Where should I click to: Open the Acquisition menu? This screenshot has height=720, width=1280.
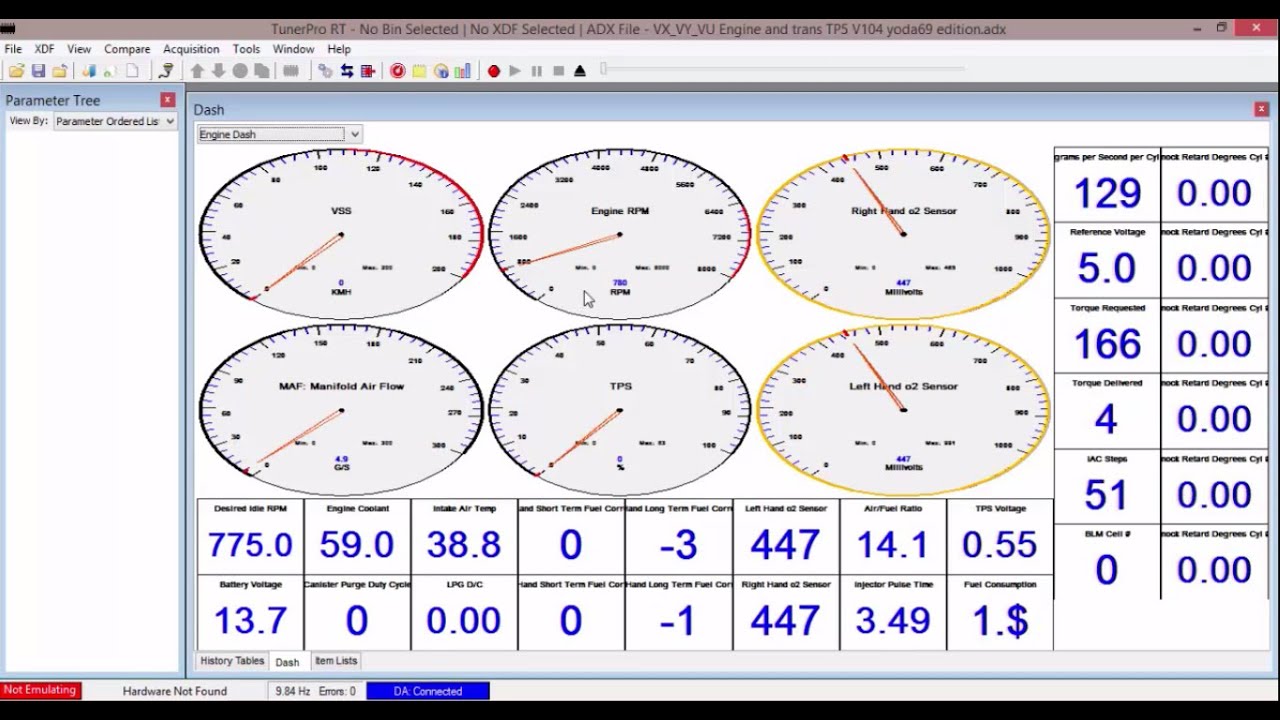click(191, 49)
